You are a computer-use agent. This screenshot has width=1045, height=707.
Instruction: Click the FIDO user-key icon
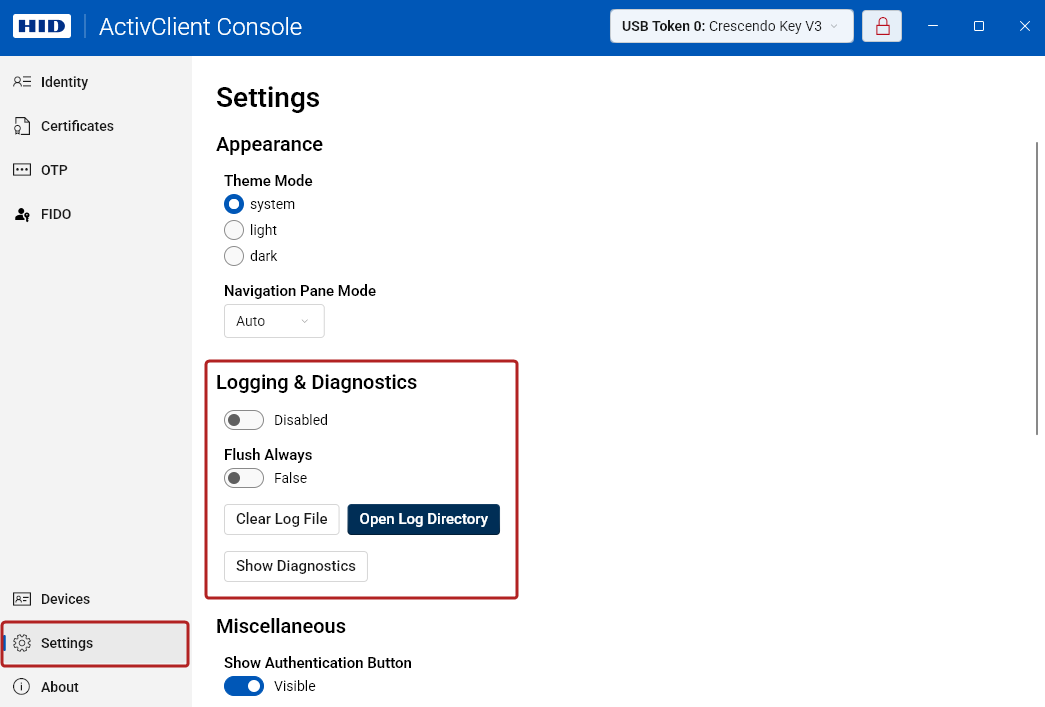click(22, 214)
